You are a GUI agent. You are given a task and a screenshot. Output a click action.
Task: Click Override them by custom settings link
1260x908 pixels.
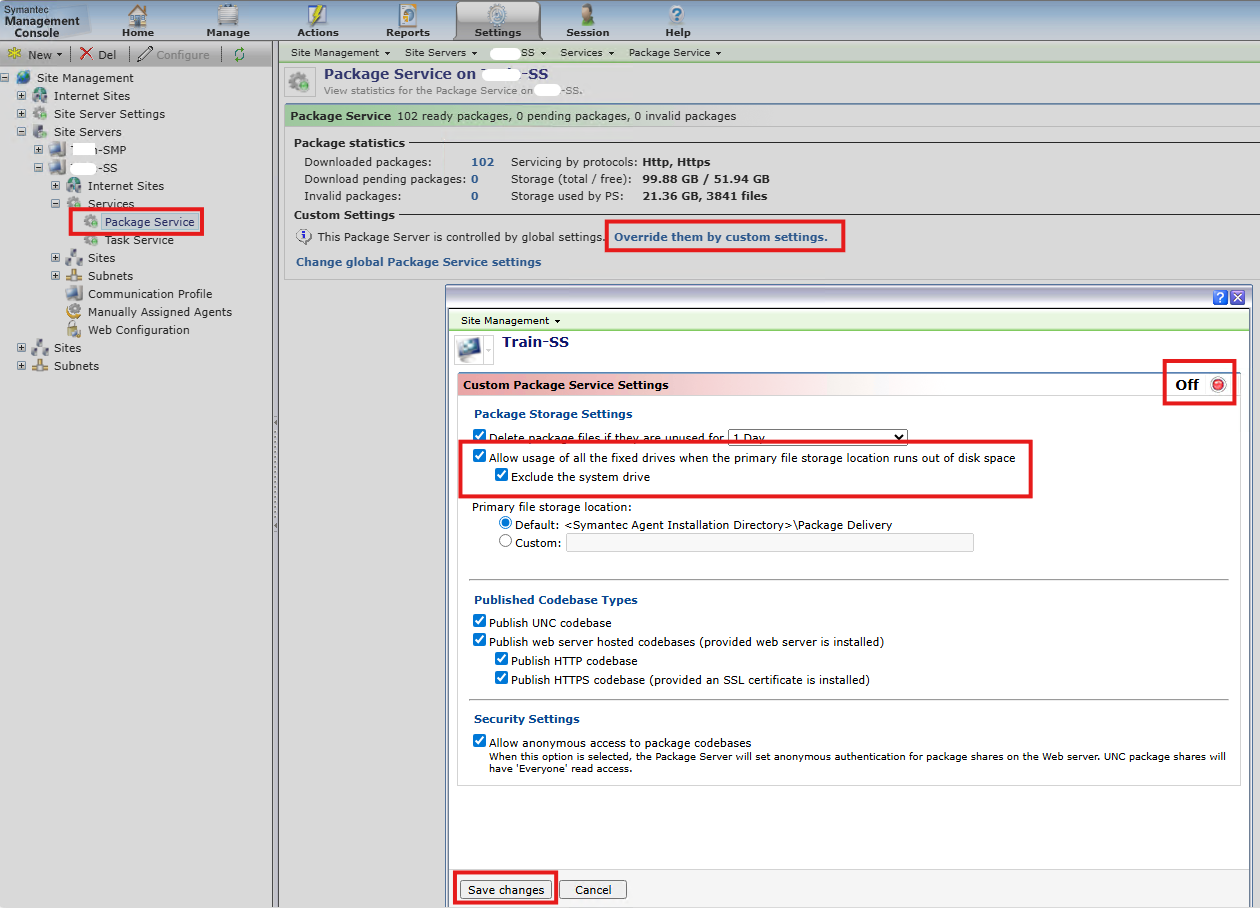721,237
